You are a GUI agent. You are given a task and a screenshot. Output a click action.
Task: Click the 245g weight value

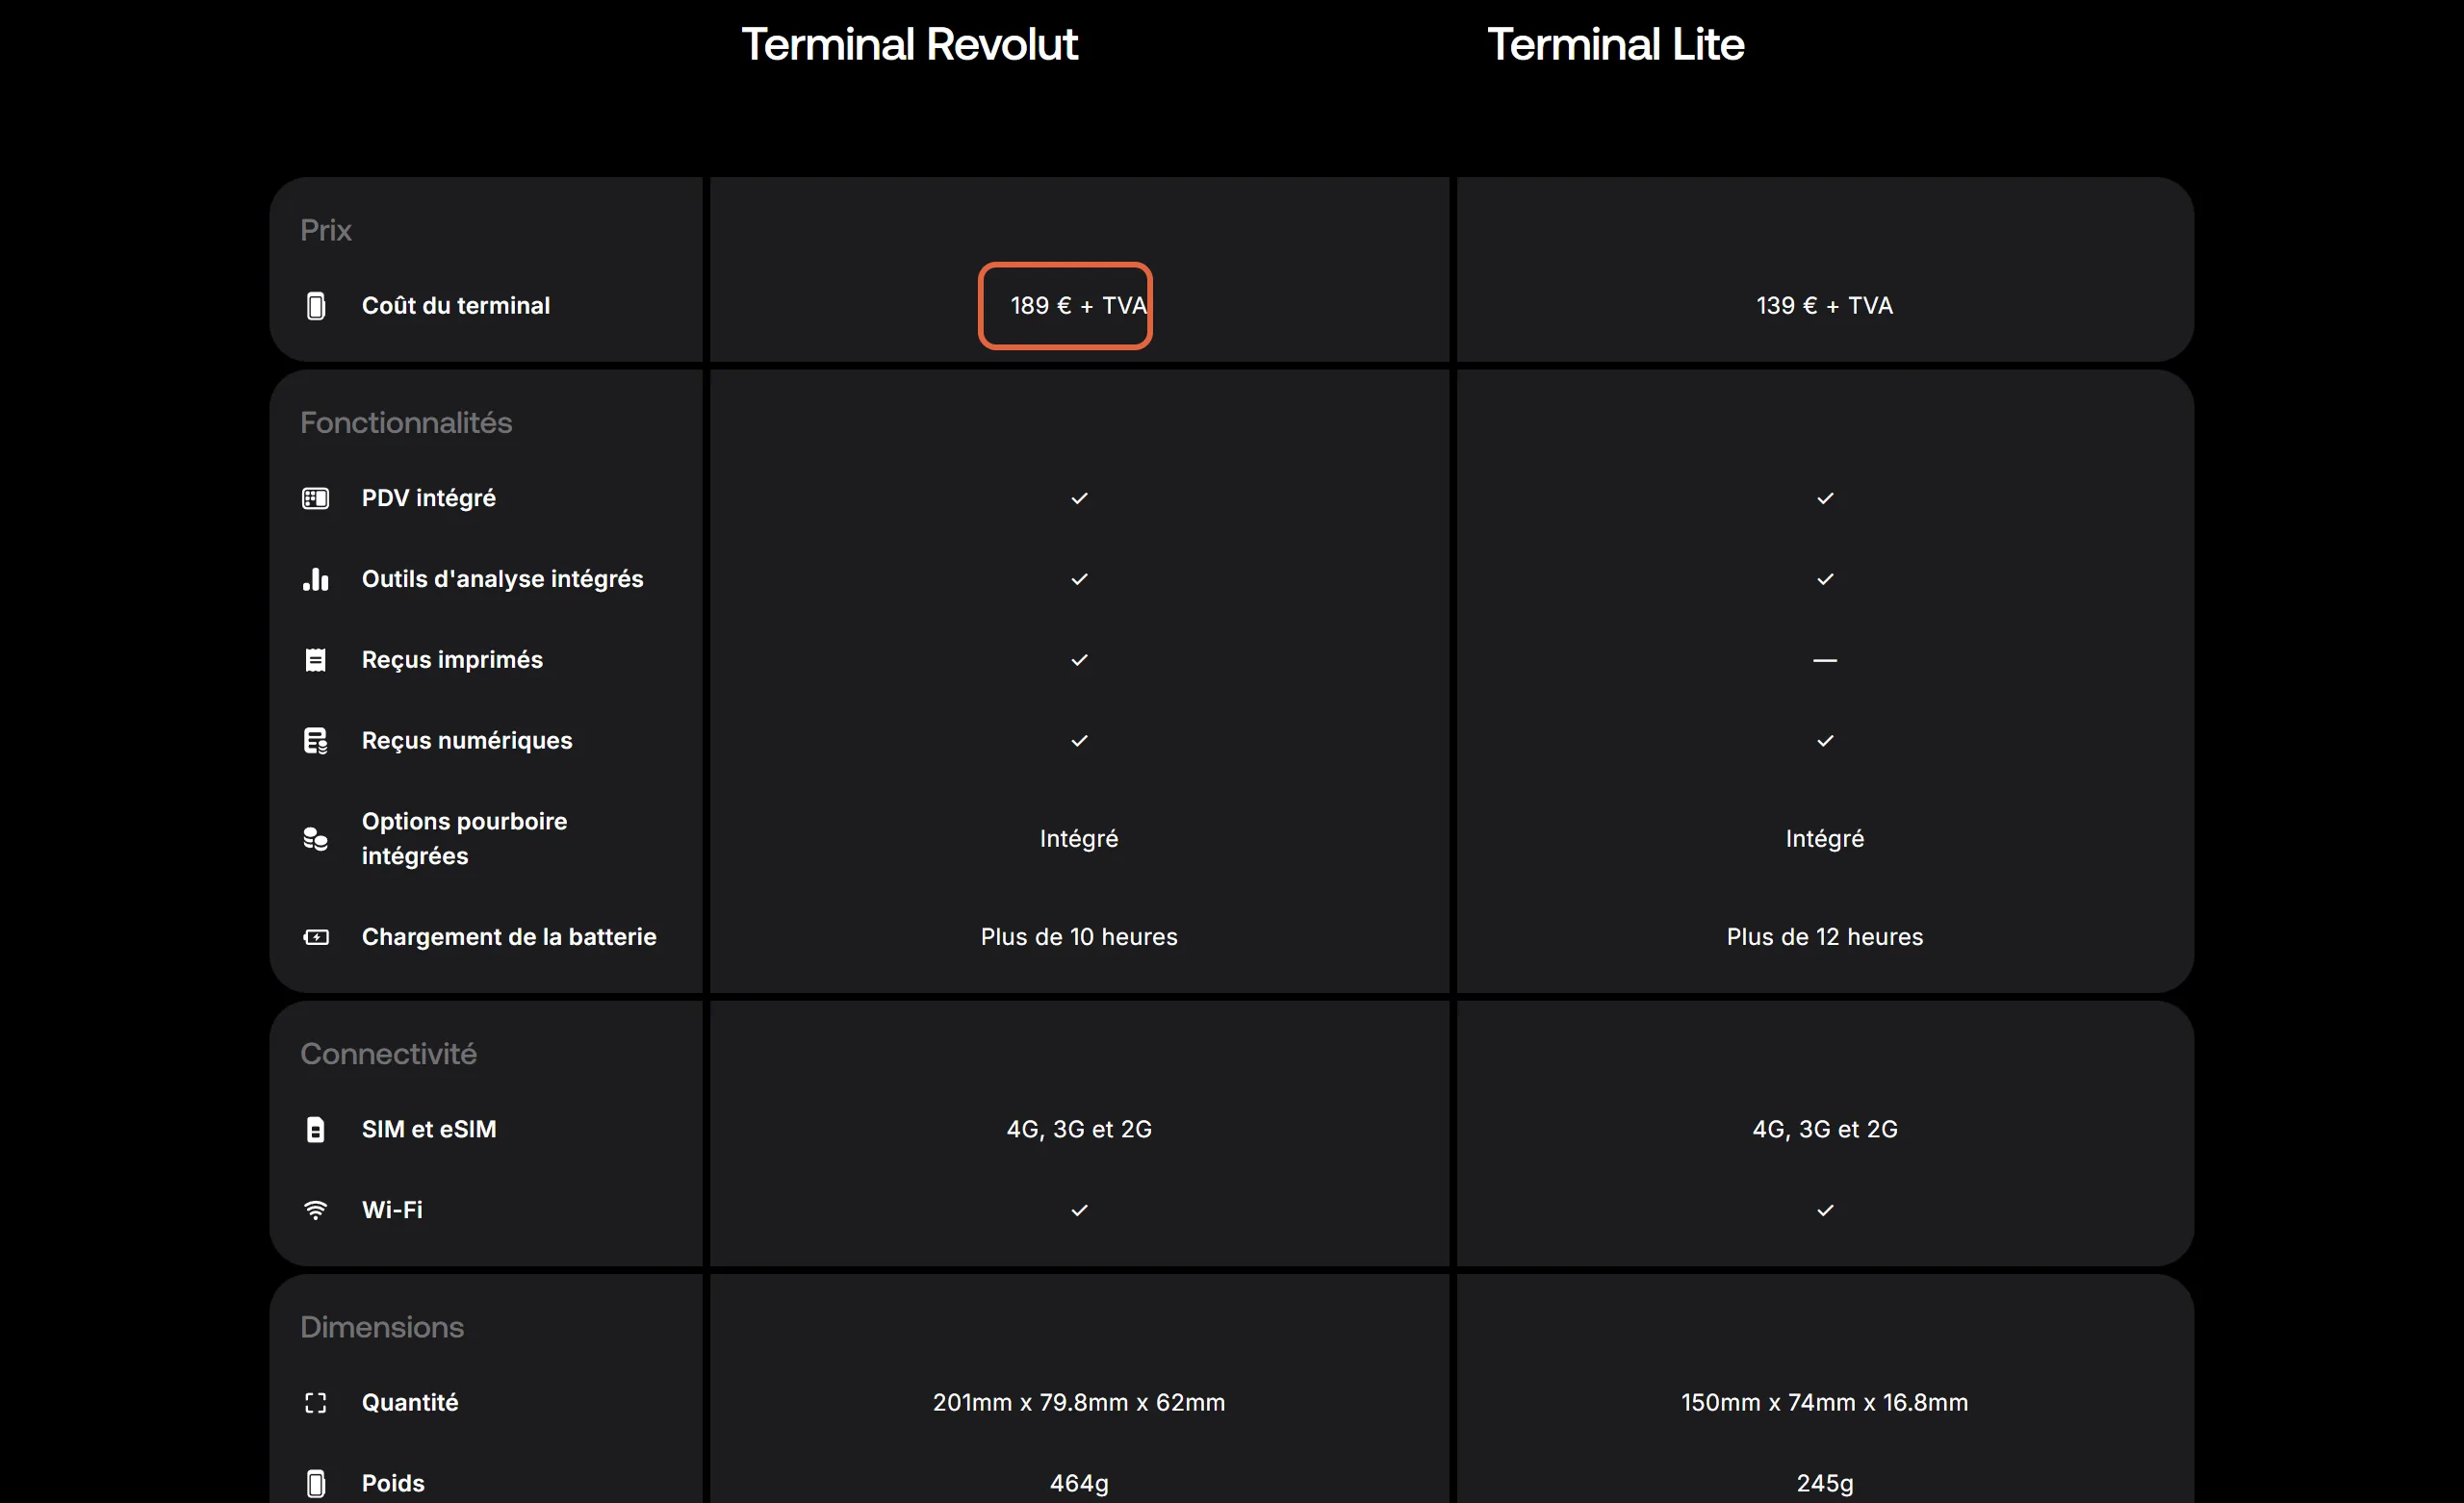click(x=1825, y=1484)
